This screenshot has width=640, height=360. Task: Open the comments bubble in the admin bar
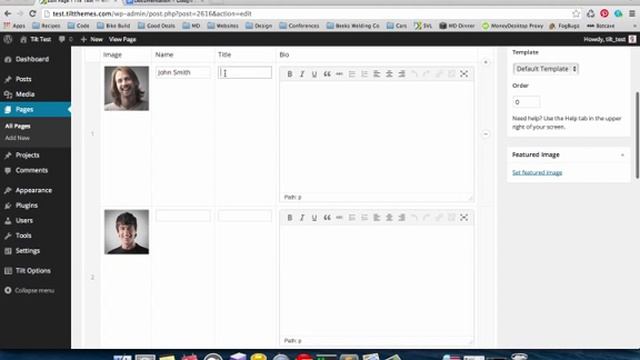click(x=65, y=39)
